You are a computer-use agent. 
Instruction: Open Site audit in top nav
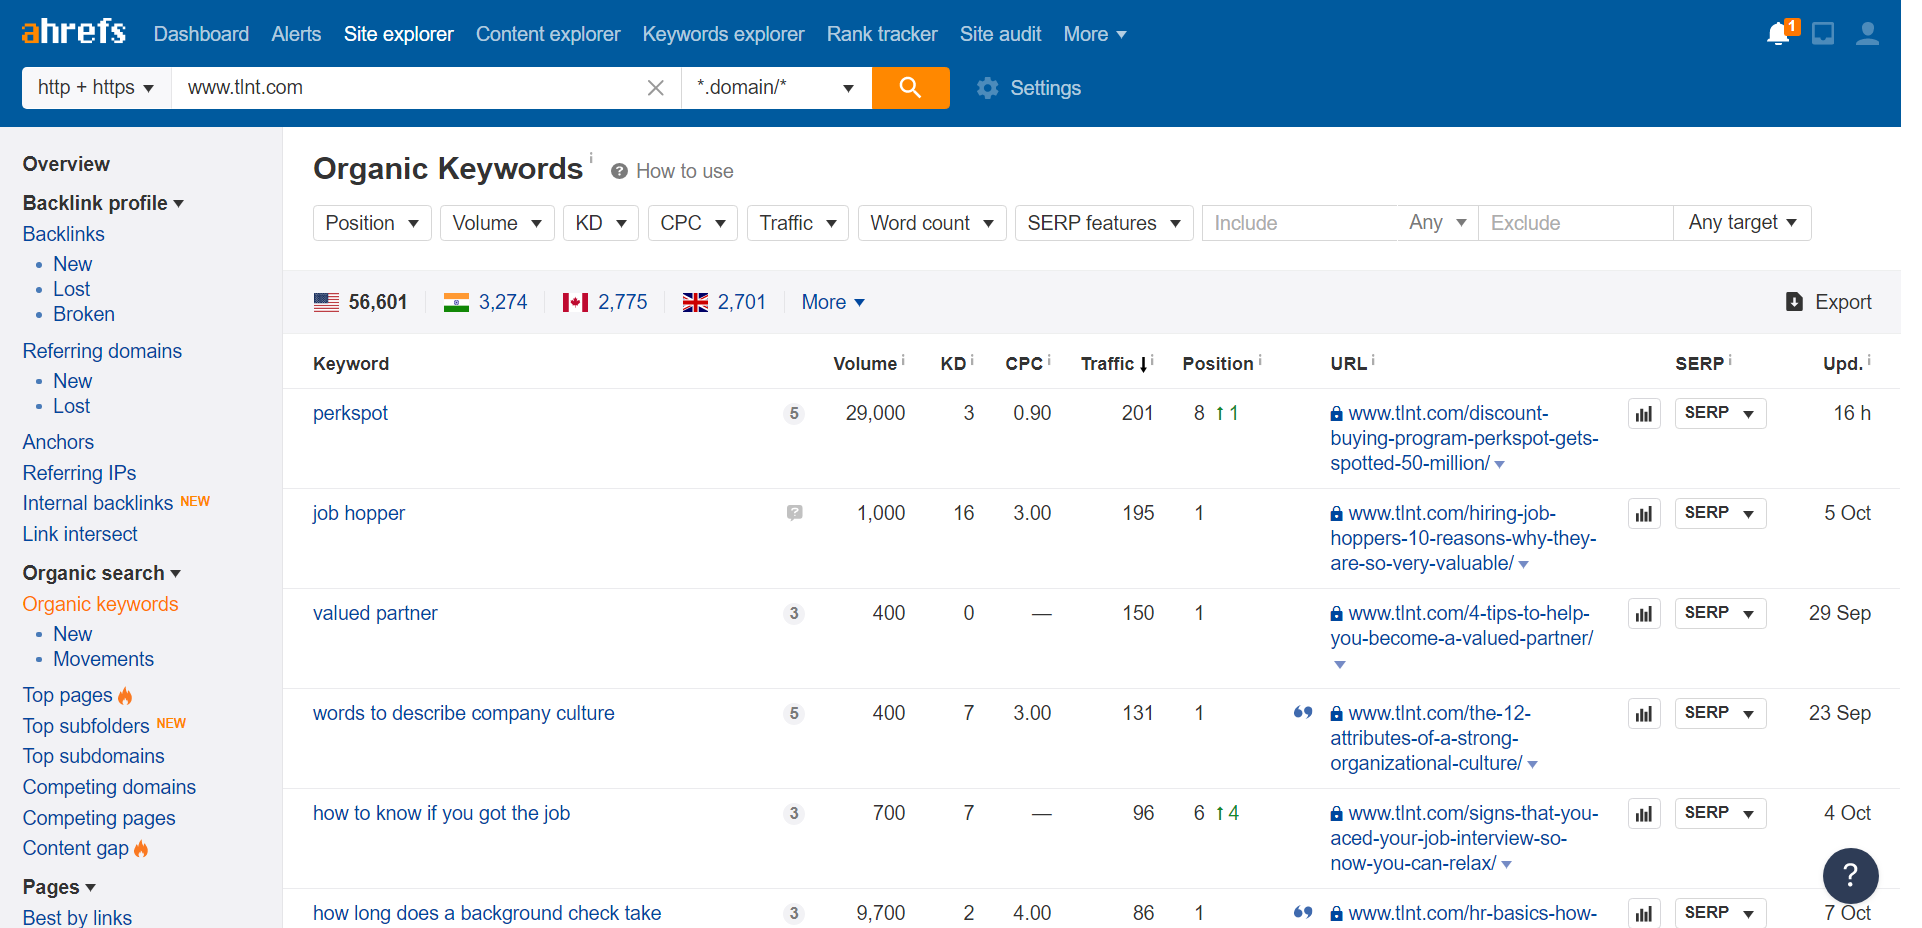(x=1000, y=34)
